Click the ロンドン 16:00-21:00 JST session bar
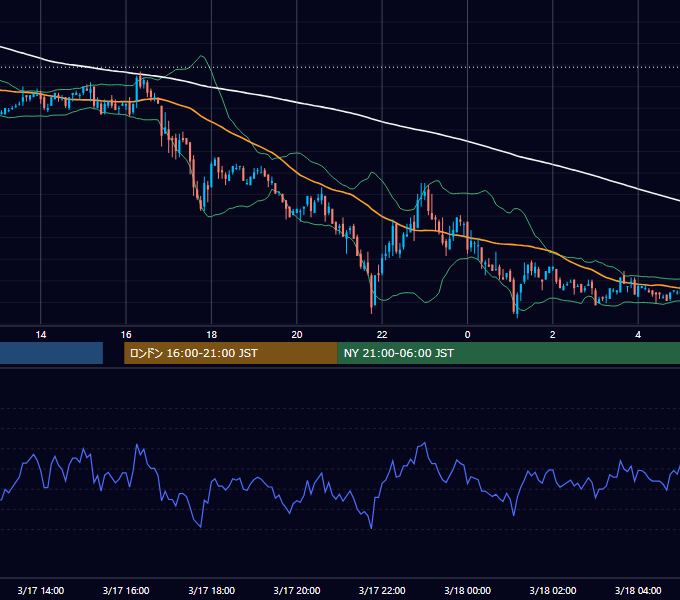 click(x=231, y=353)
